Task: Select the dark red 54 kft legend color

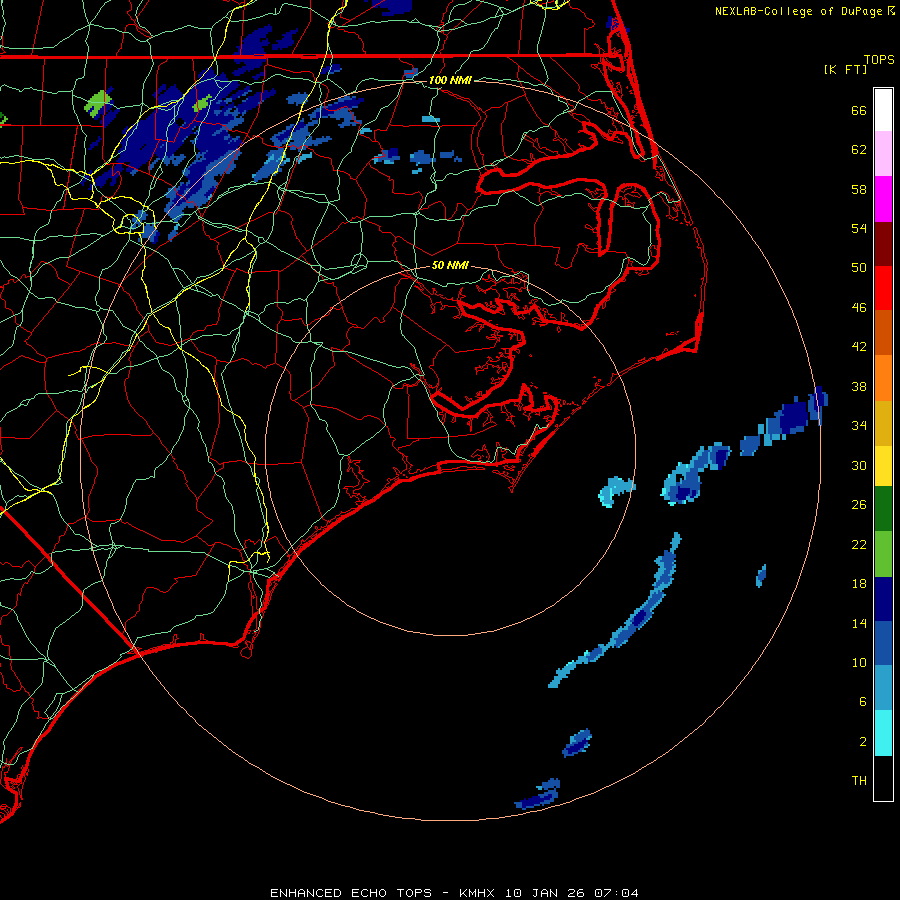Action: [883, 243]
